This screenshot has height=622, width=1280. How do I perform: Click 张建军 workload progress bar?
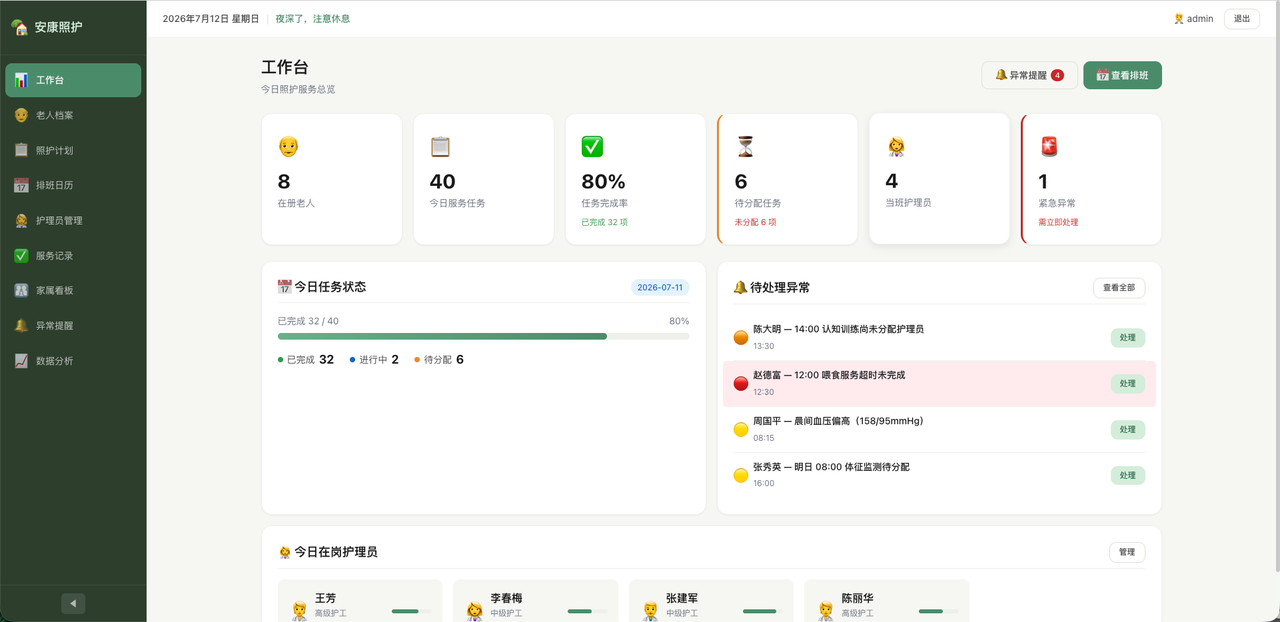(763, 611)
